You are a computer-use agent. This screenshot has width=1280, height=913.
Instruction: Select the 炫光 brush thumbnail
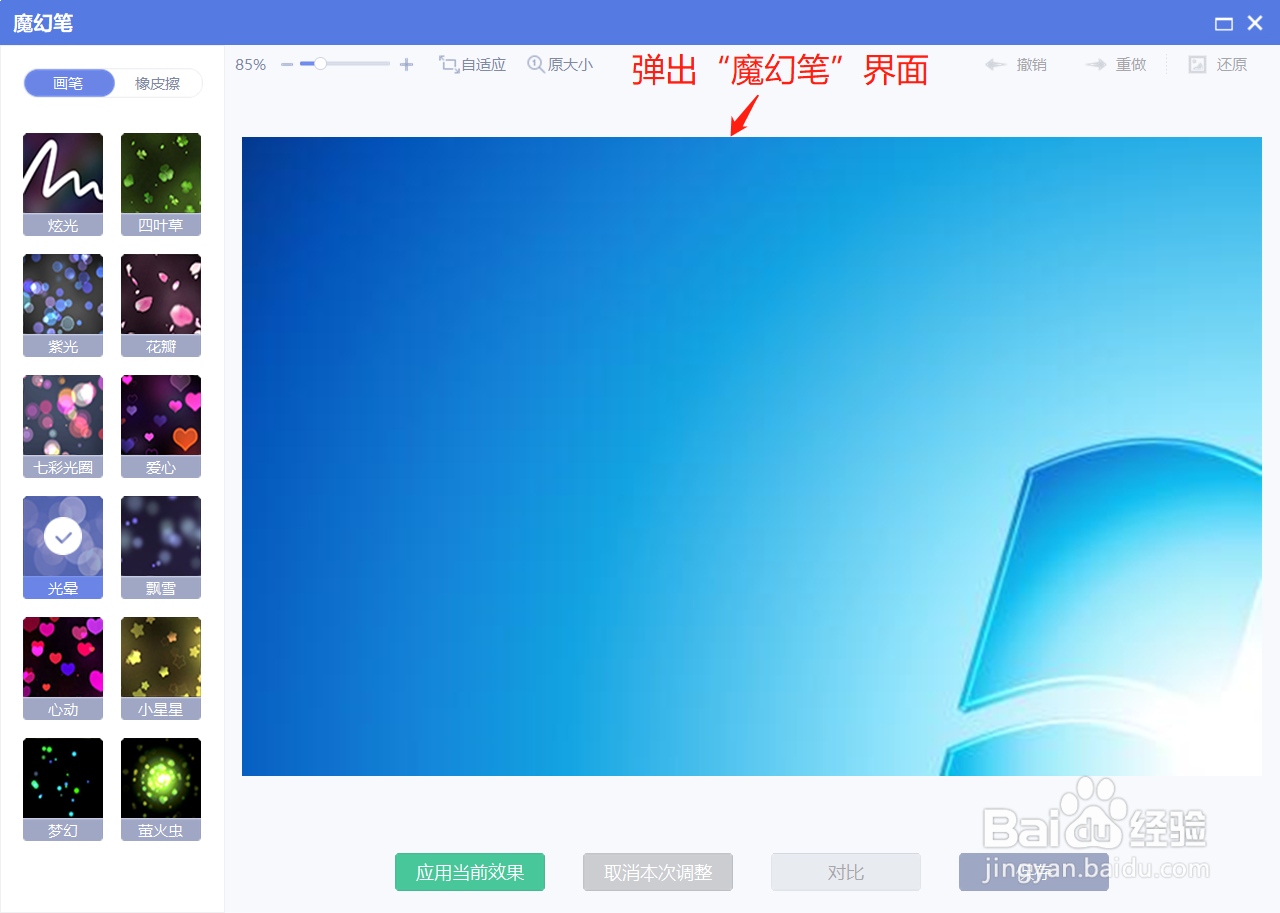pos(63,184)
